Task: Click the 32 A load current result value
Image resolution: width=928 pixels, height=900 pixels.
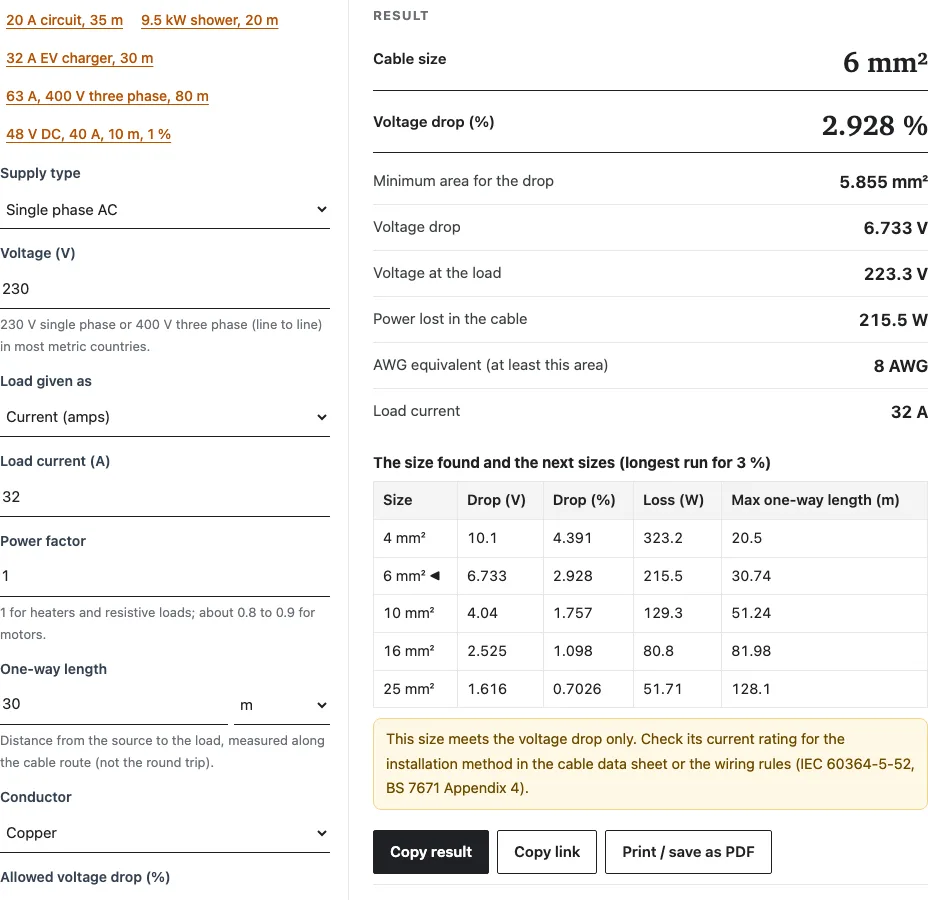Action: click(909, 412)
